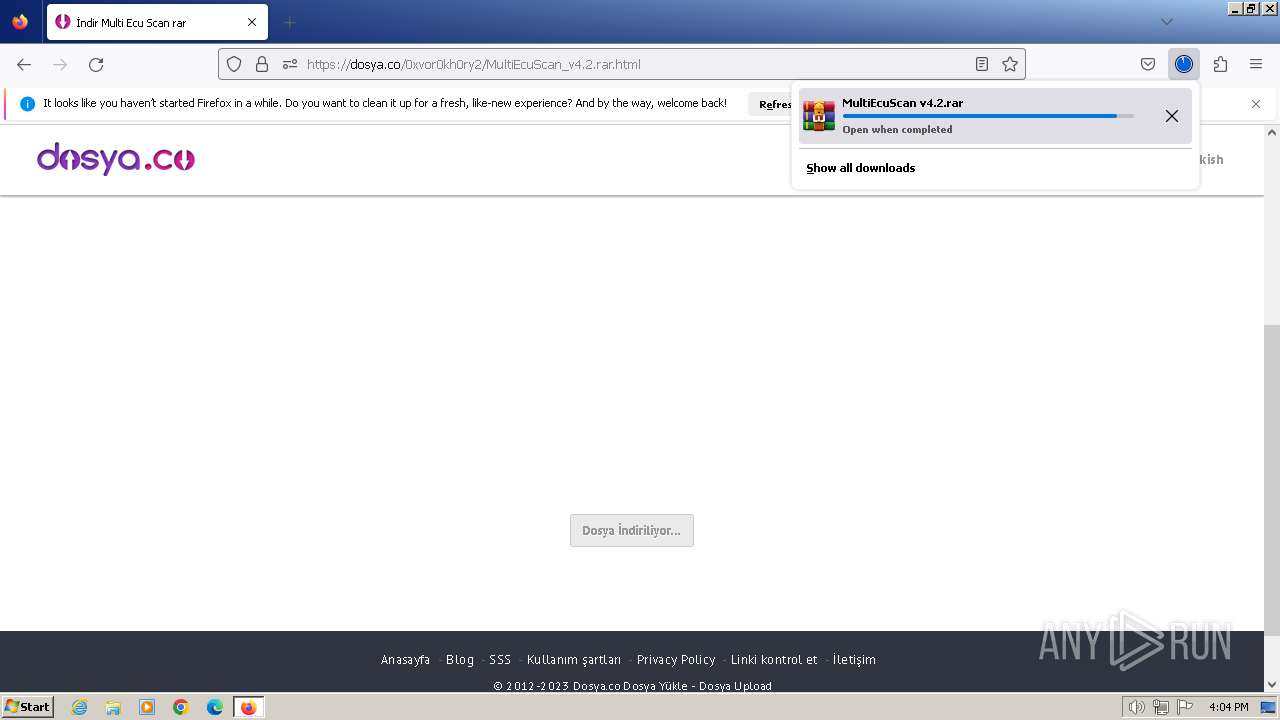Open the downloads toolbar button
This screenshot has width=1280, height=720.
[x=1184, y=64]
